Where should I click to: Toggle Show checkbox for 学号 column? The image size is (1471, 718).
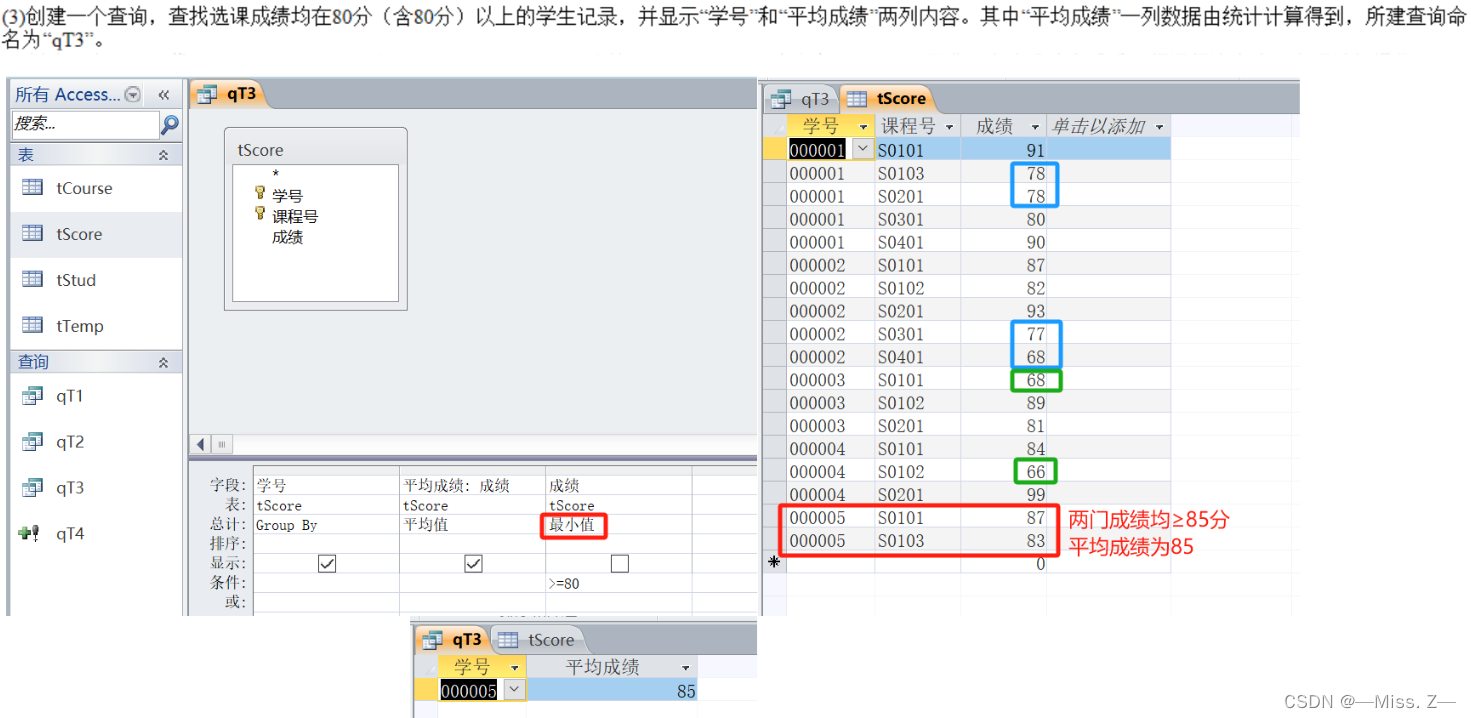coord(326,564)
